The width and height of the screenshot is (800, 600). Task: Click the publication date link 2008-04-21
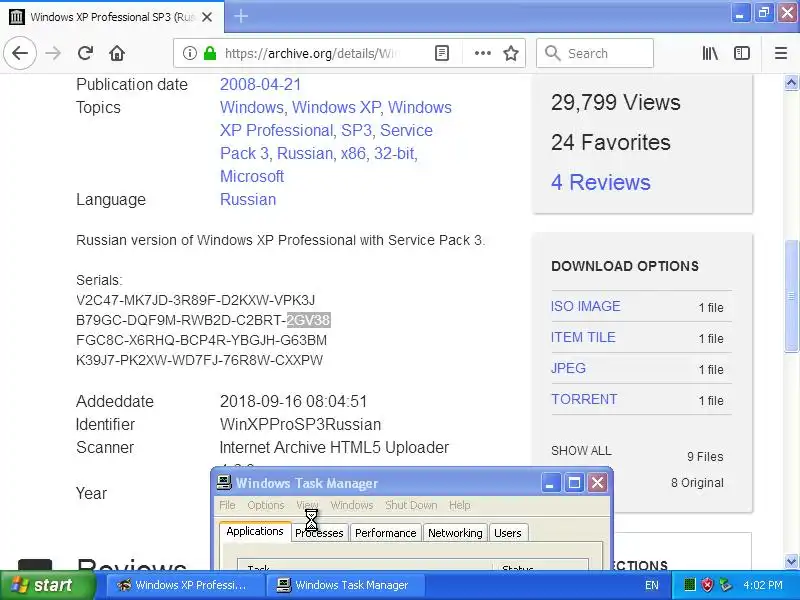tap(260, 84)
